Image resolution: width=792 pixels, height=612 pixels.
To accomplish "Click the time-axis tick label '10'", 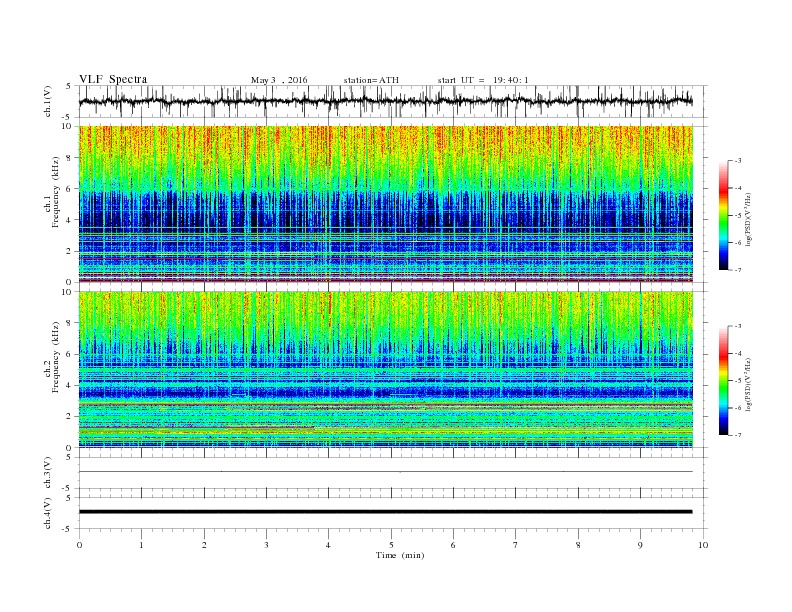I will (703, 545).
